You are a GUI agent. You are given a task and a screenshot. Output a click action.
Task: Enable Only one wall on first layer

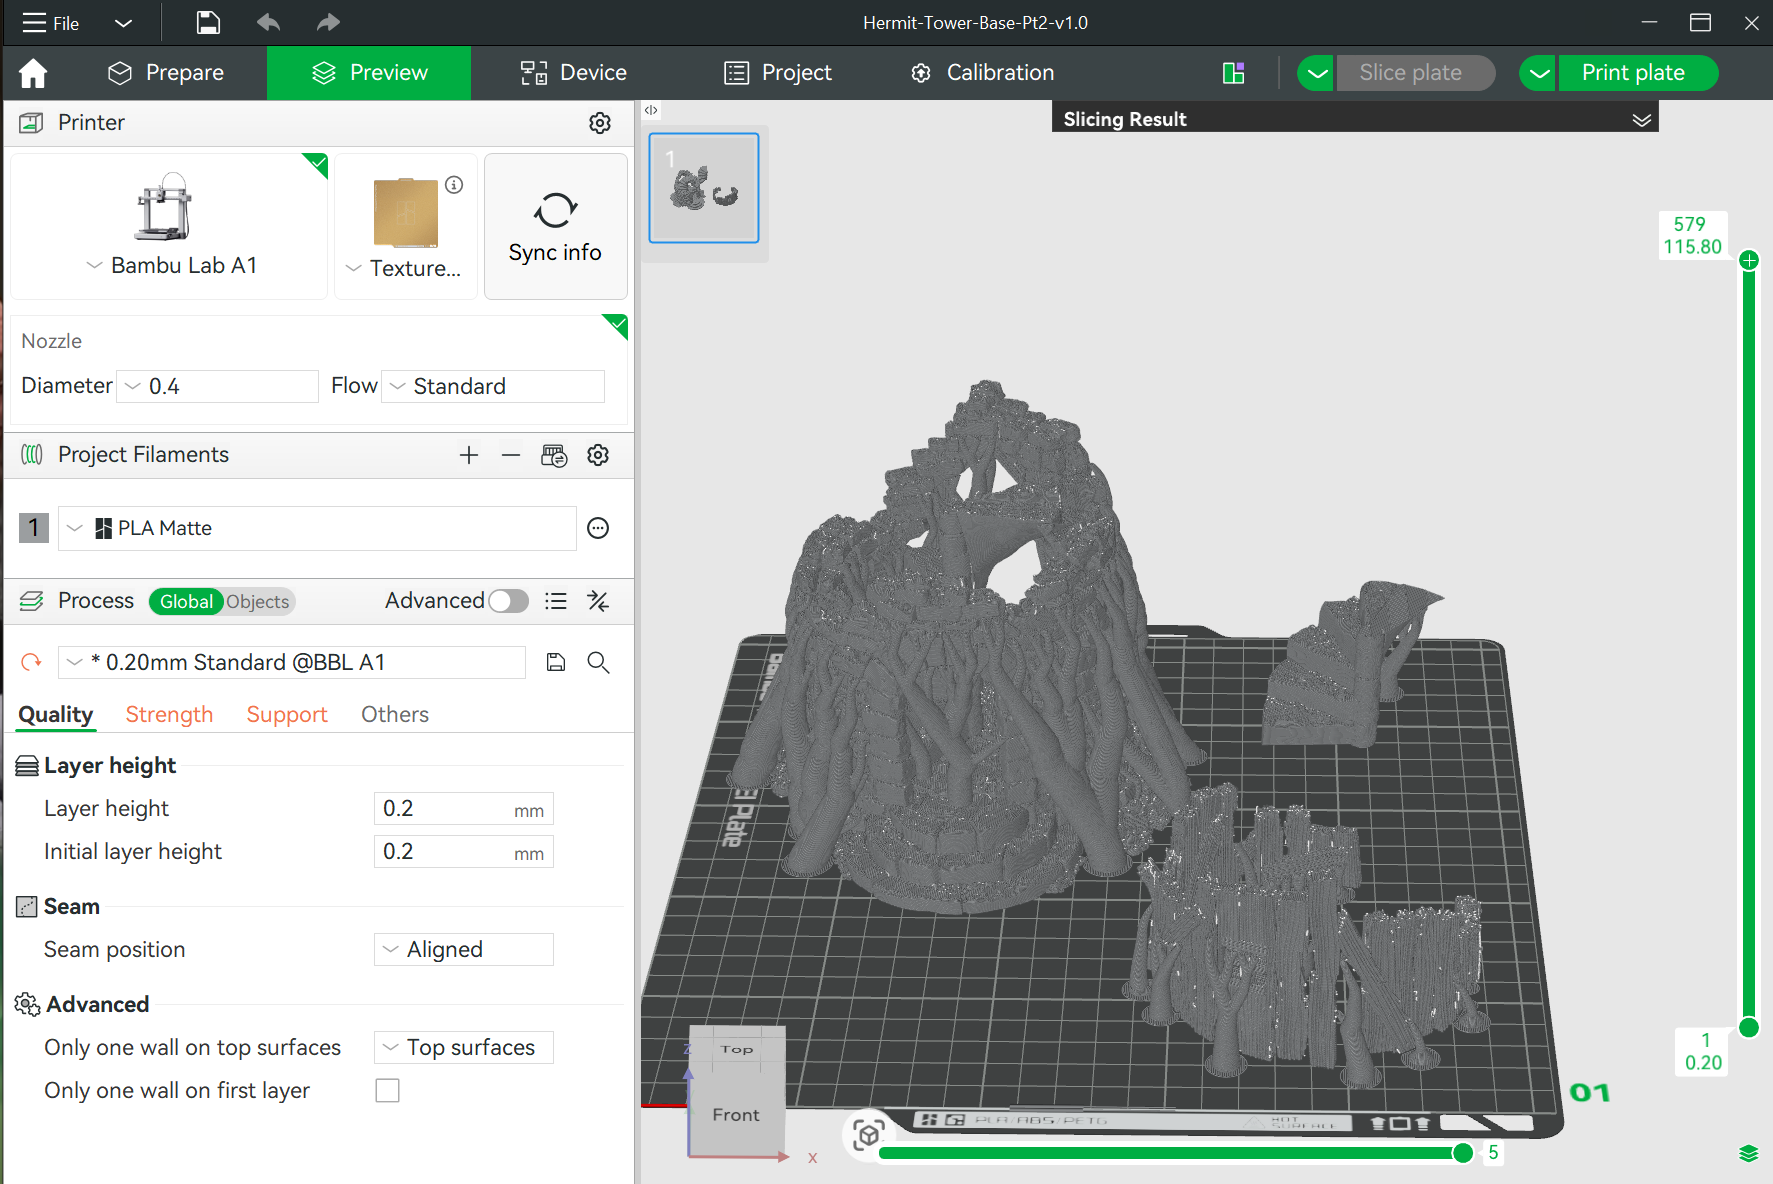[387, 1090]
